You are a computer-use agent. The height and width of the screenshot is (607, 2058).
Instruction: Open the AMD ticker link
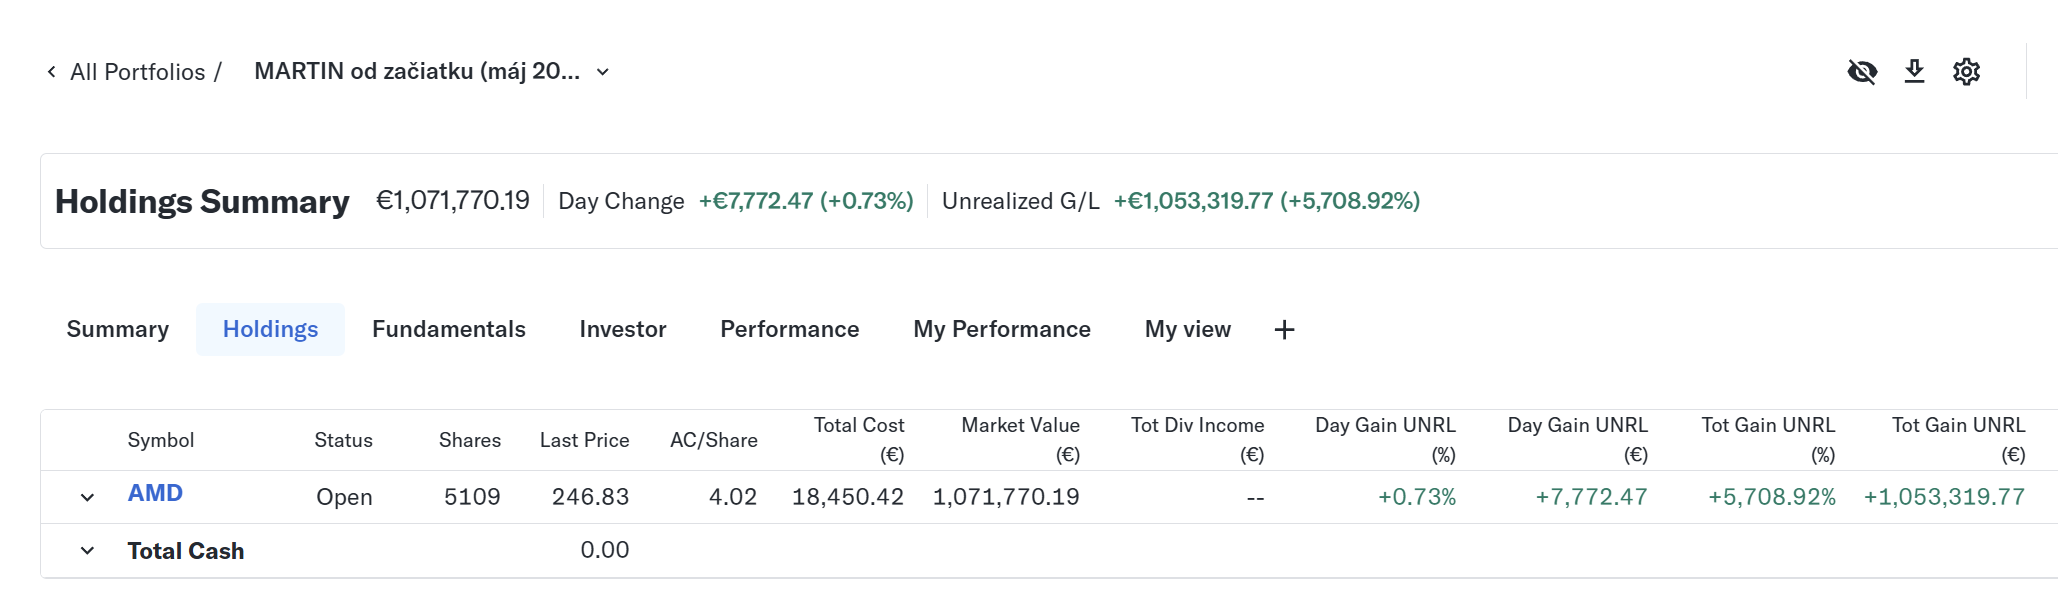click(x=155, y=494)
